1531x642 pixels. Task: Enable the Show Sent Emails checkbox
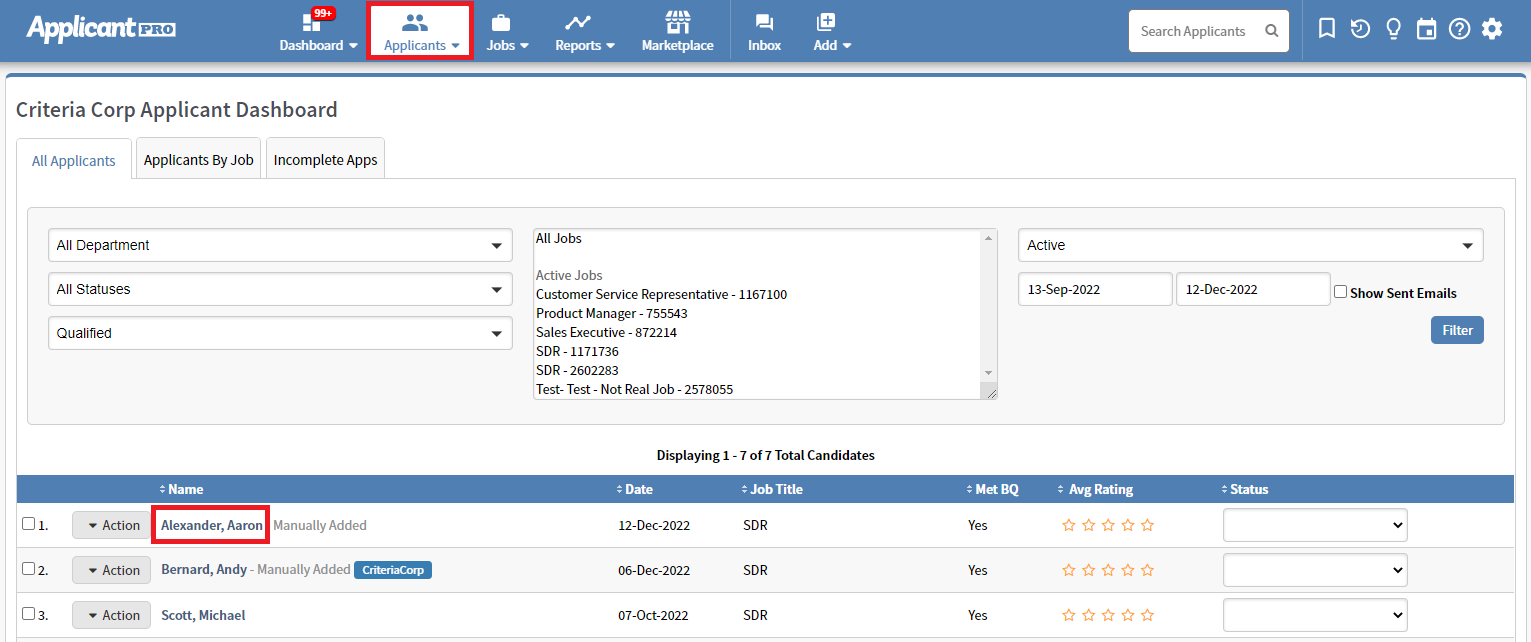tap(1340, 292)
